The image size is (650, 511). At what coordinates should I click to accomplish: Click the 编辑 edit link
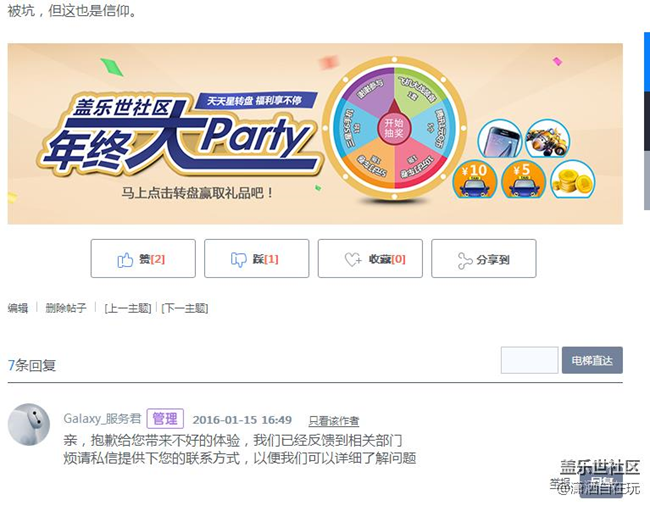coord(18,308)
